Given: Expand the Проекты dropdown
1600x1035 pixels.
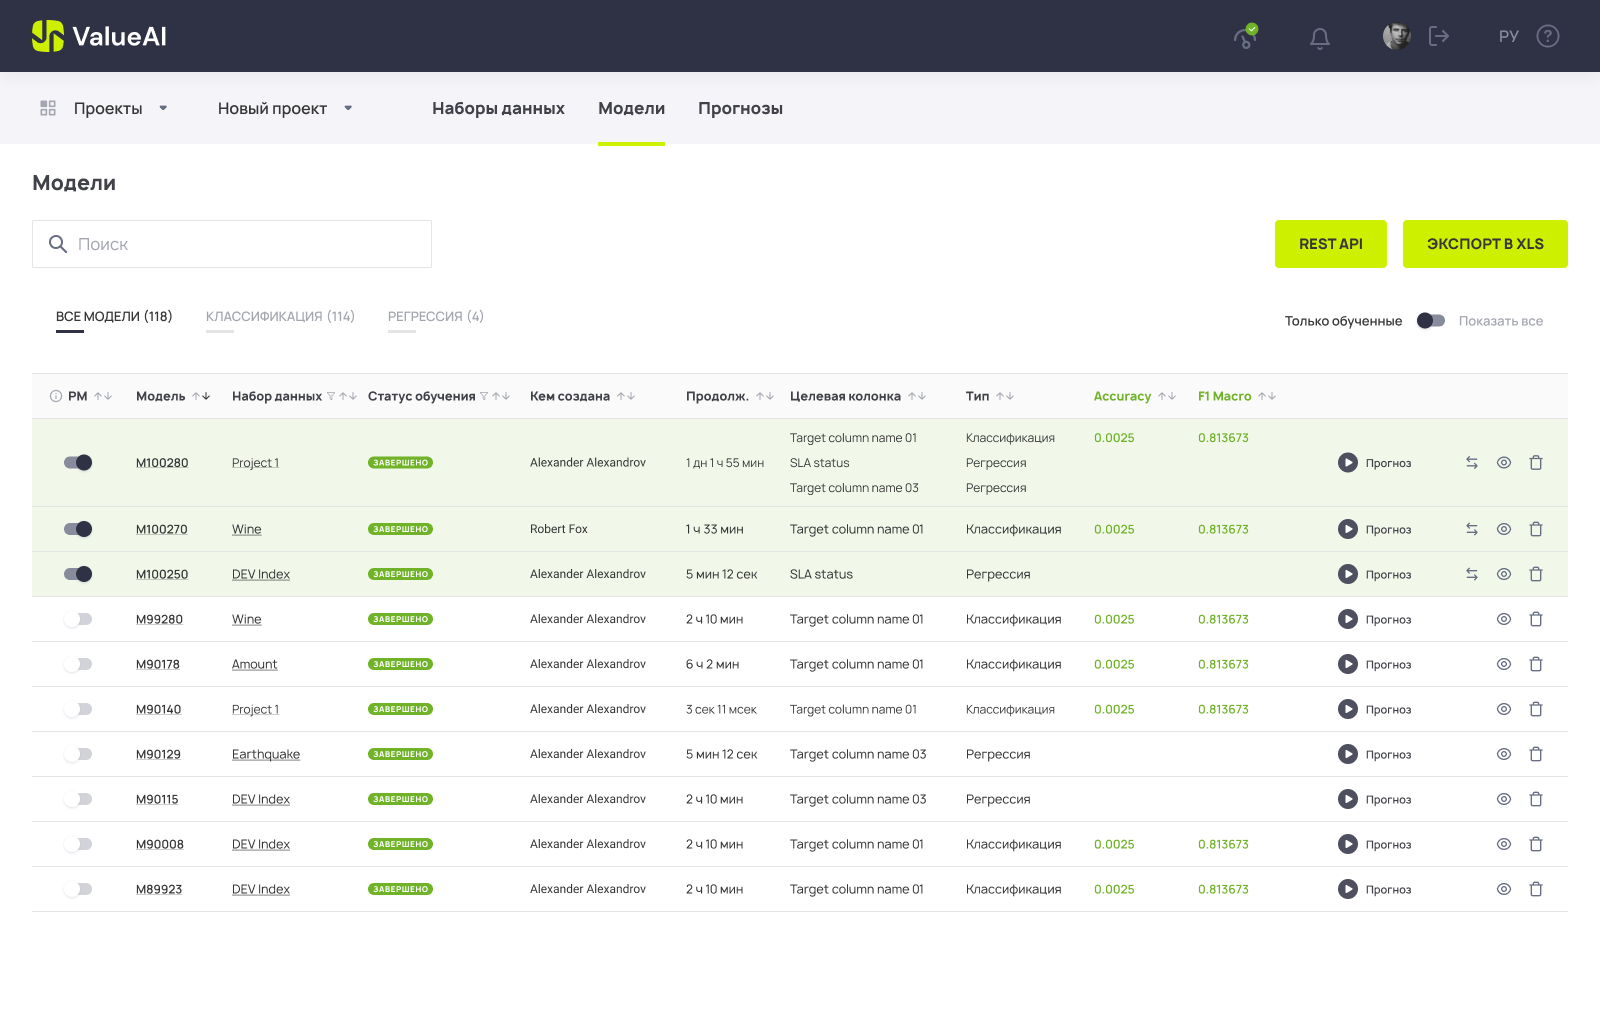Looking at the screenshot, I should pos(163,108).
